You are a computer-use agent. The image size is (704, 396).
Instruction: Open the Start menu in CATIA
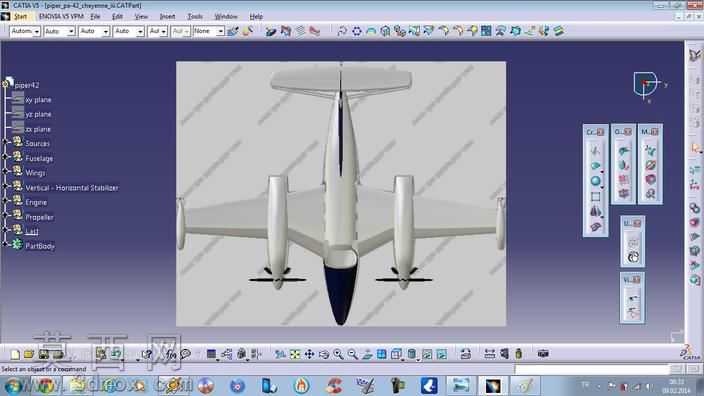coord(20,17)
